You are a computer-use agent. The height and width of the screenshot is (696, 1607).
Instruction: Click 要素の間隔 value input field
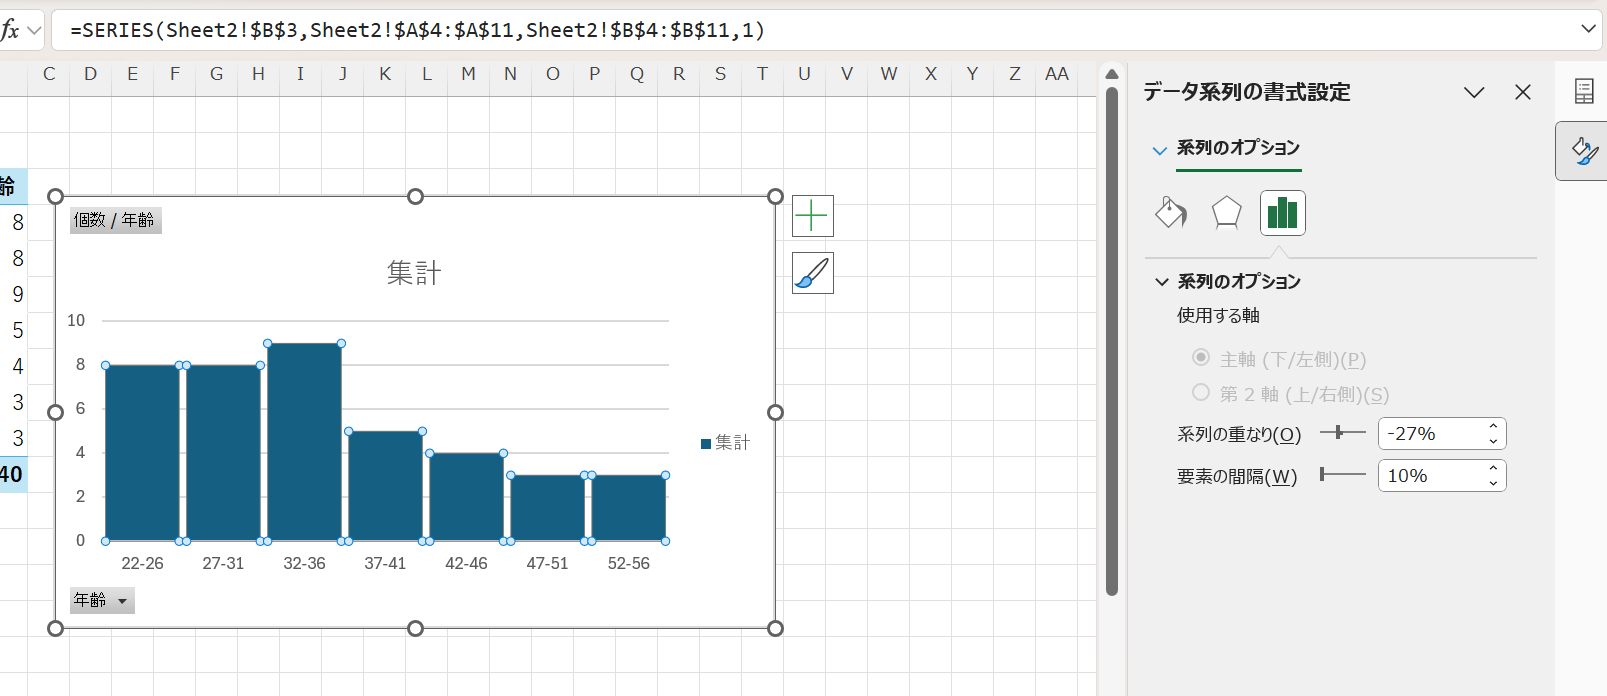1431,476
